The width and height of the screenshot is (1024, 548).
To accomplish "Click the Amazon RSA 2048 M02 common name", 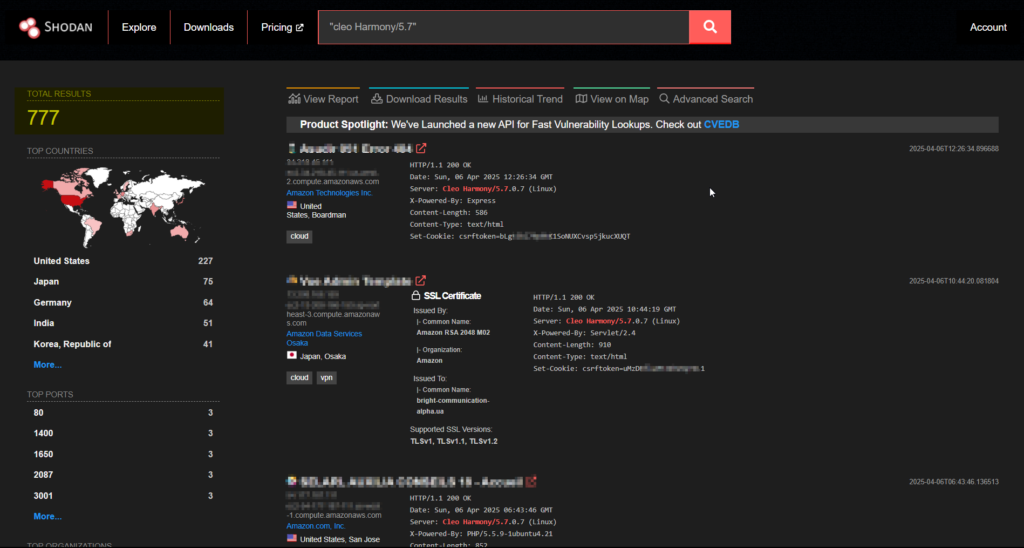I will (453, 332).
